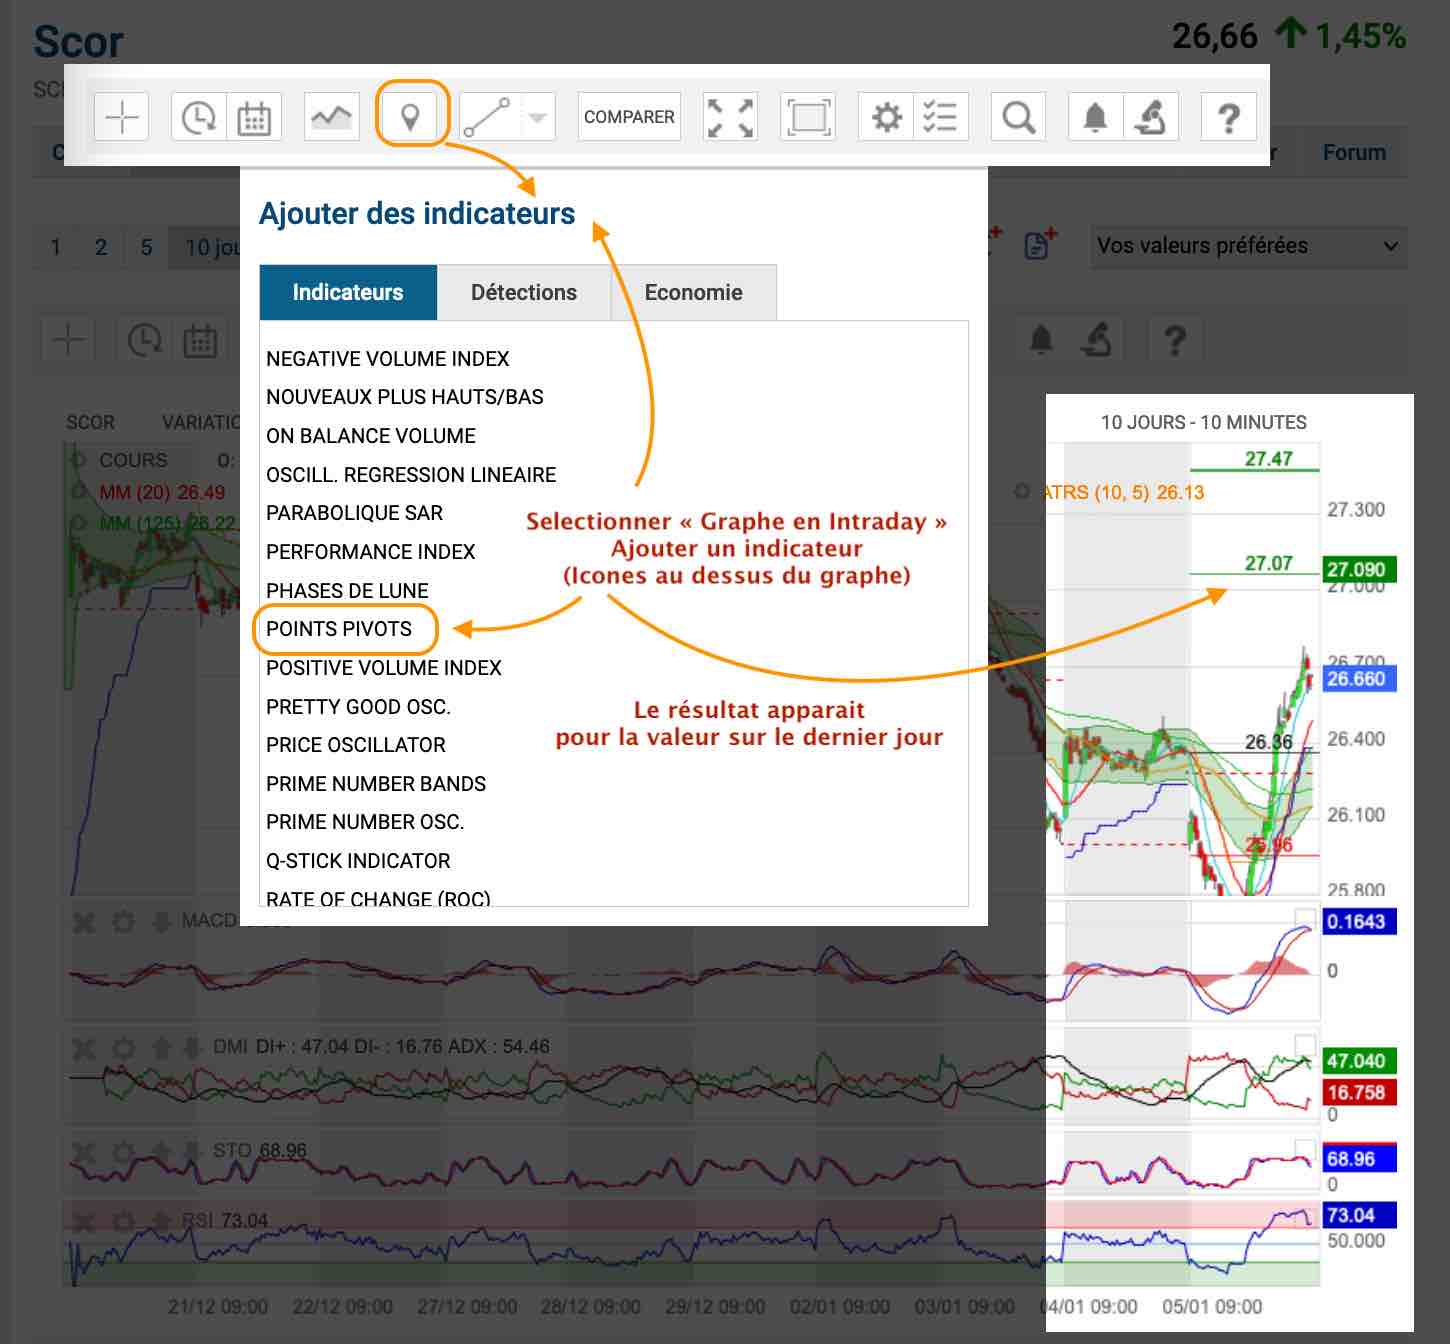Click dimmed question mark in background toolbar
This screenshot has width=1450, height=1344.
point(1175,340)
